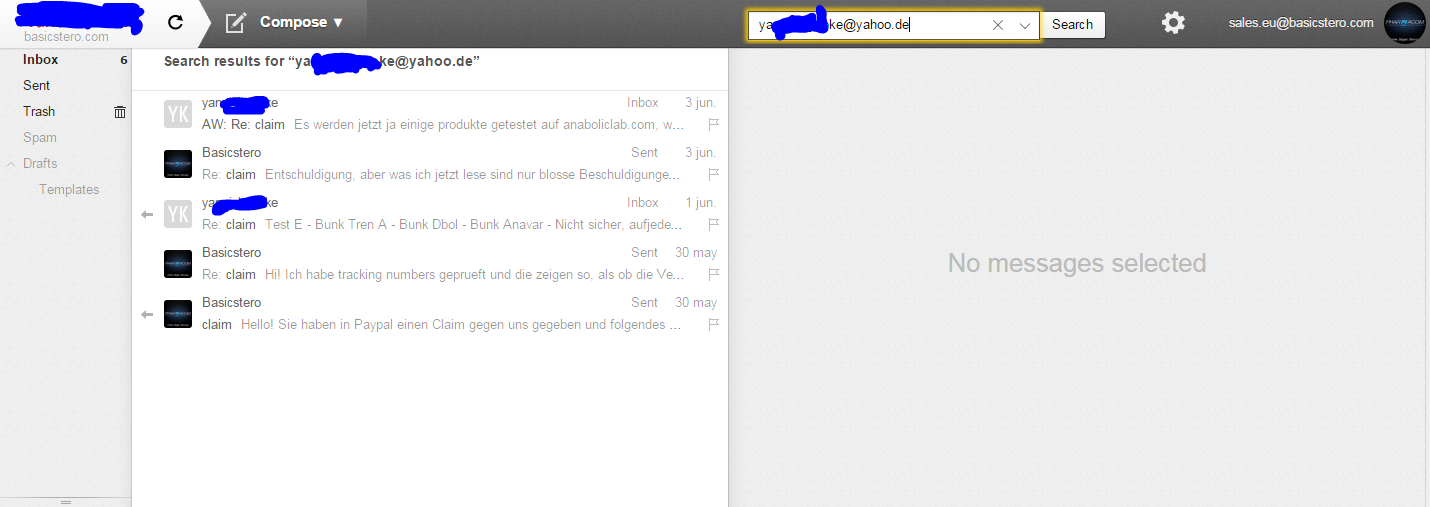Open the settings gear icon
Screen dimensions: 1430x507
click(1173, 23)
